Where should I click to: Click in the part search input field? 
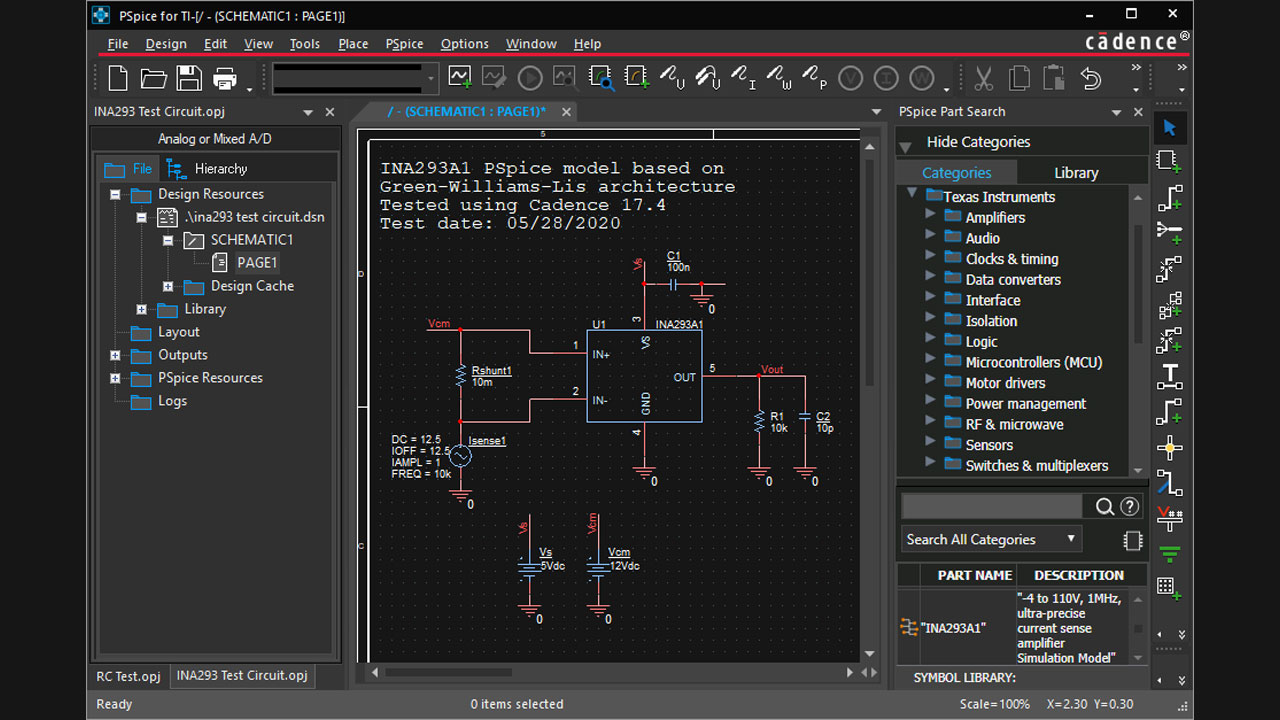pyautogui.click(x=992, y=507)
